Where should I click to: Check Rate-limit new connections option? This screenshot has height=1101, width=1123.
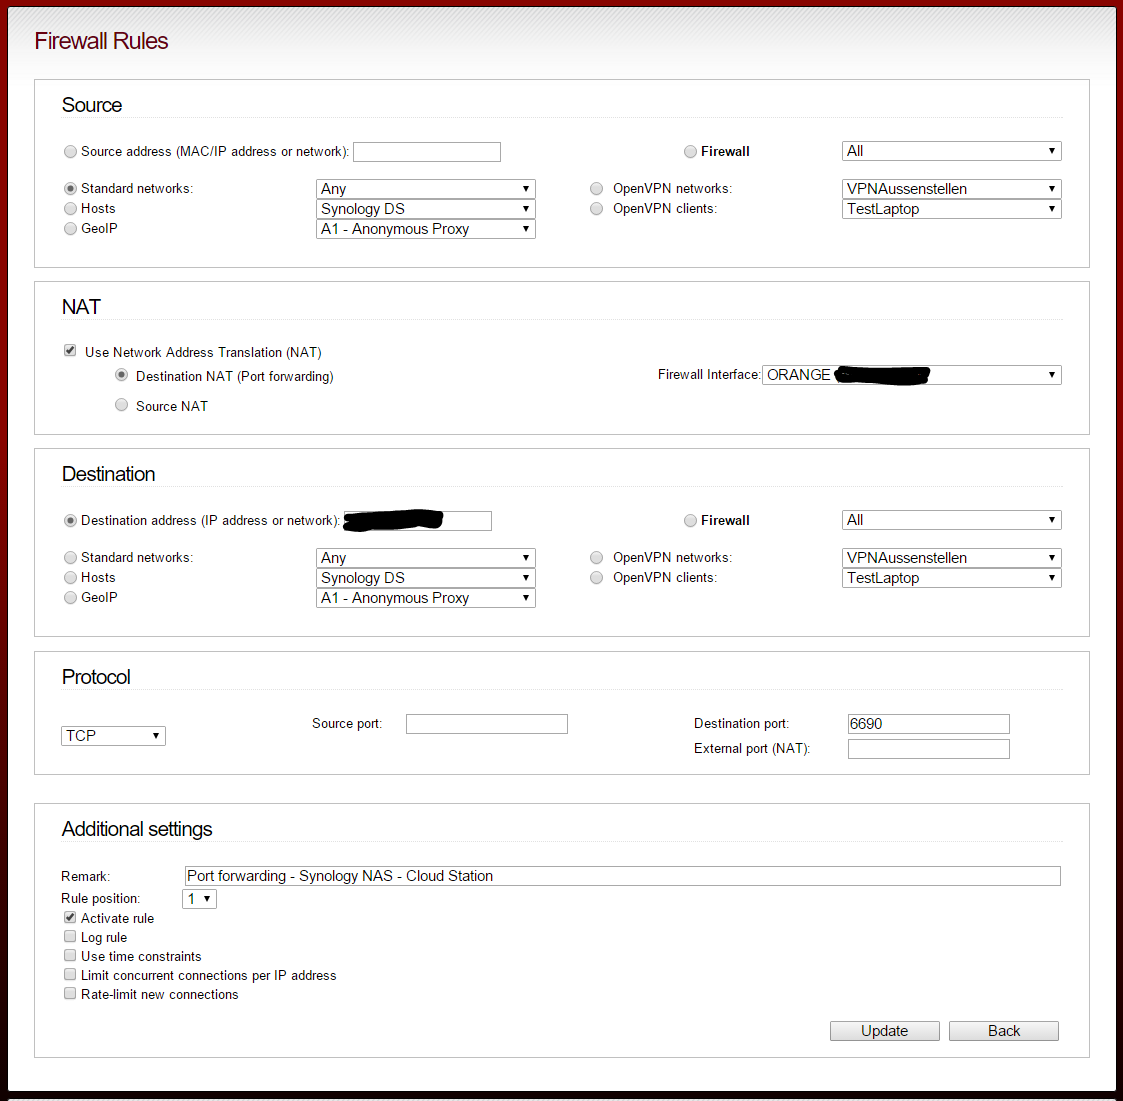pyautogui.click(x=70, y=994)
